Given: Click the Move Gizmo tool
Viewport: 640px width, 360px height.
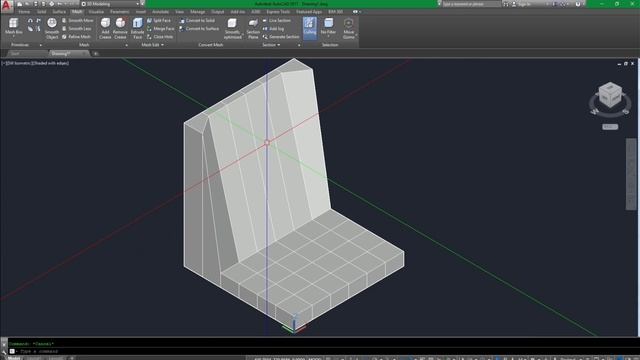Looking at the screenshot, I should tap(349, 29).
